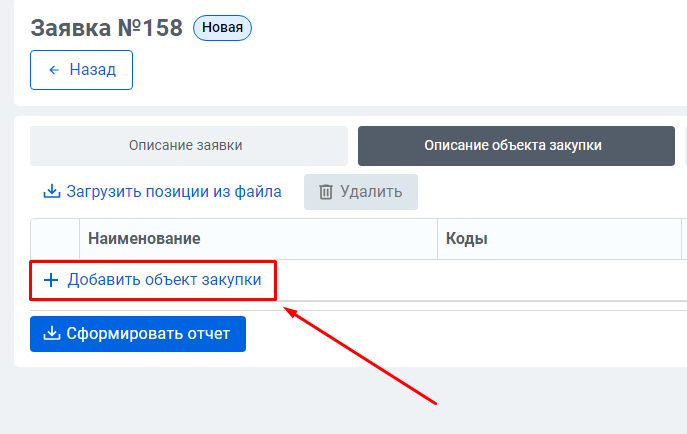Click Добавить объект закупки
Viewport: 687px width, 434px height.
tap(153, 280)
